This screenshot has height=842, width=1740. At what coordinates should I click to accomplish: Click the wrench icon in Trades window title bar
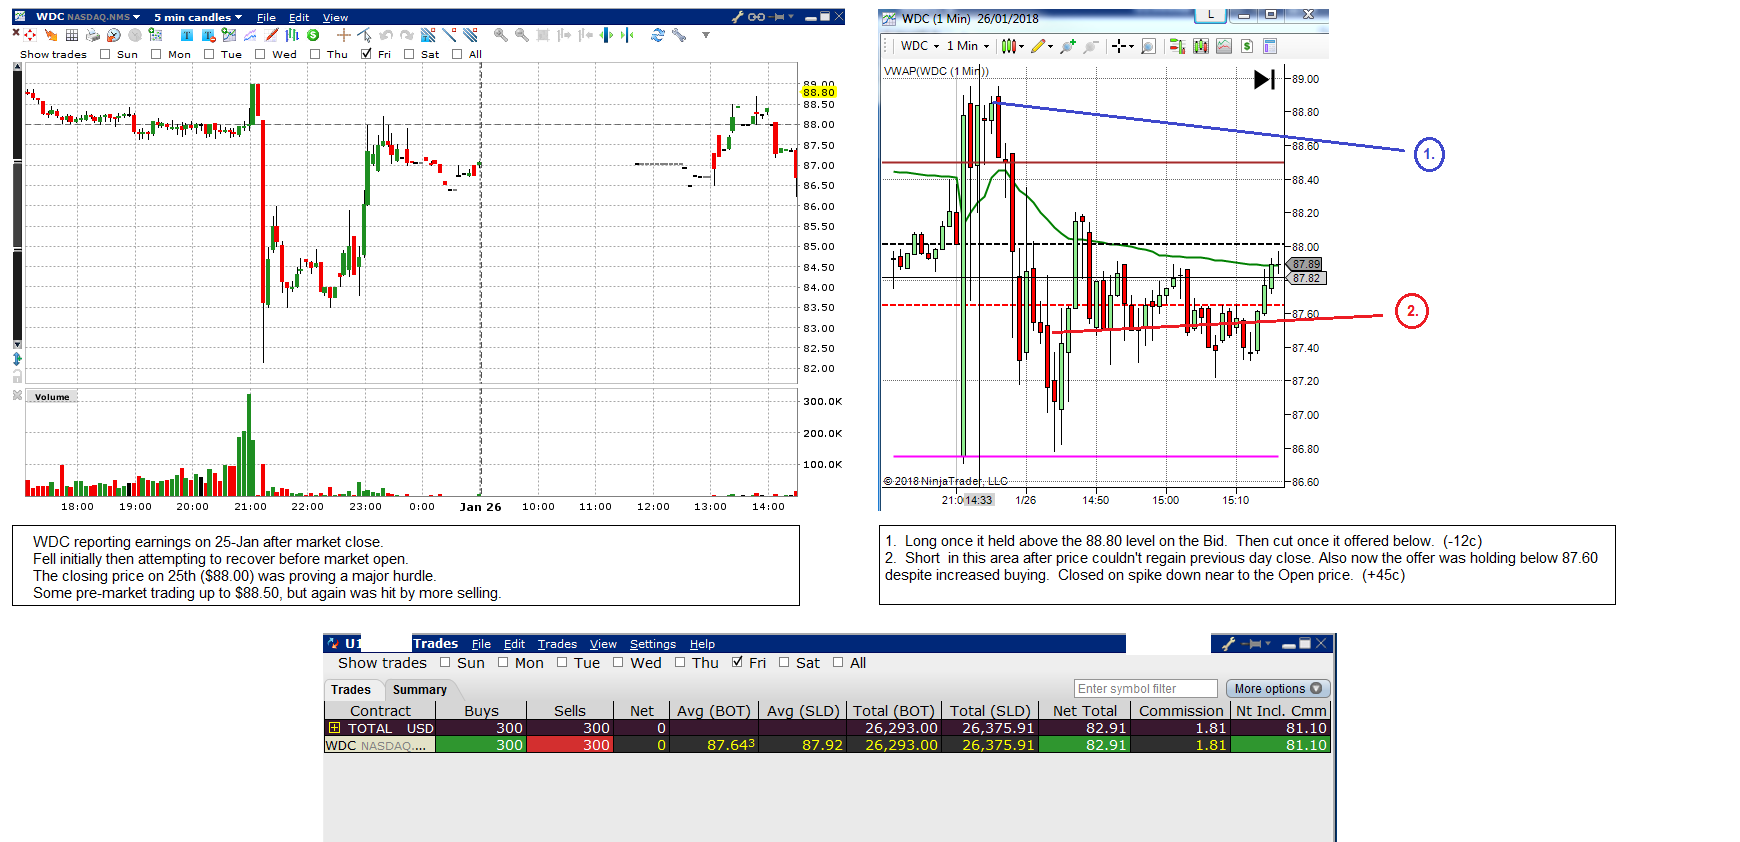[x=1228, y=644]
